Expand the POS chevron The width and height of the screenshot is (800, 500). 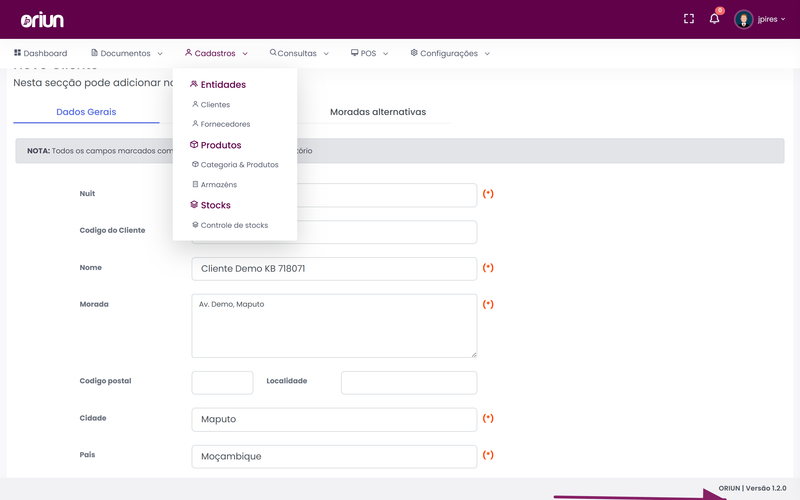386,54
